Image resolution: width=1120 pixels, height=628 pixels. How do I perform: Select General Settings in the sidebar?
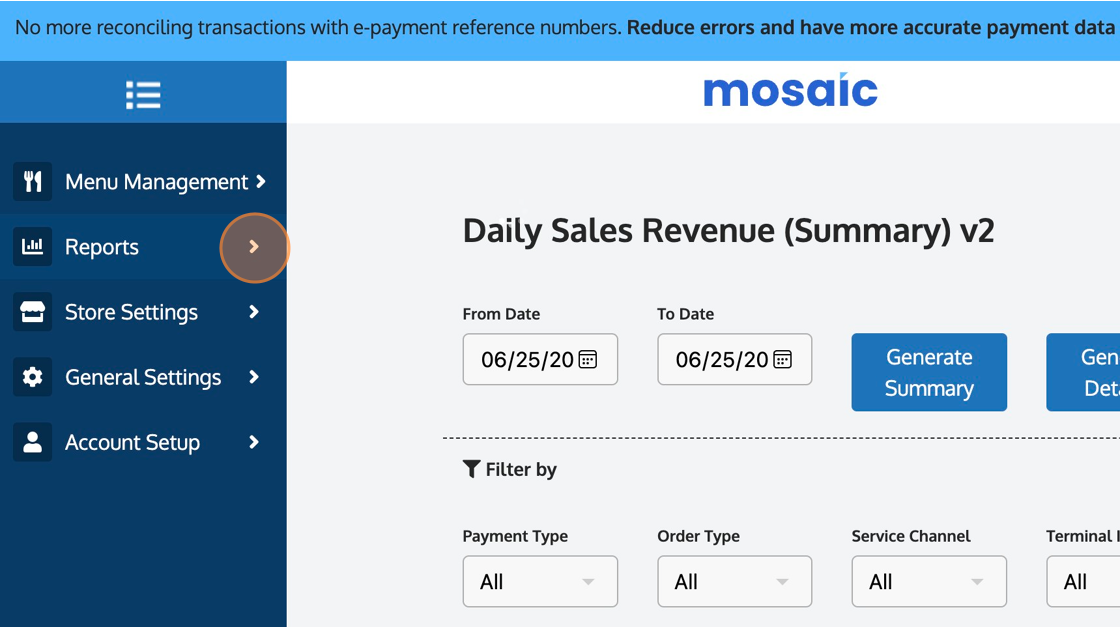coord(143,377)
